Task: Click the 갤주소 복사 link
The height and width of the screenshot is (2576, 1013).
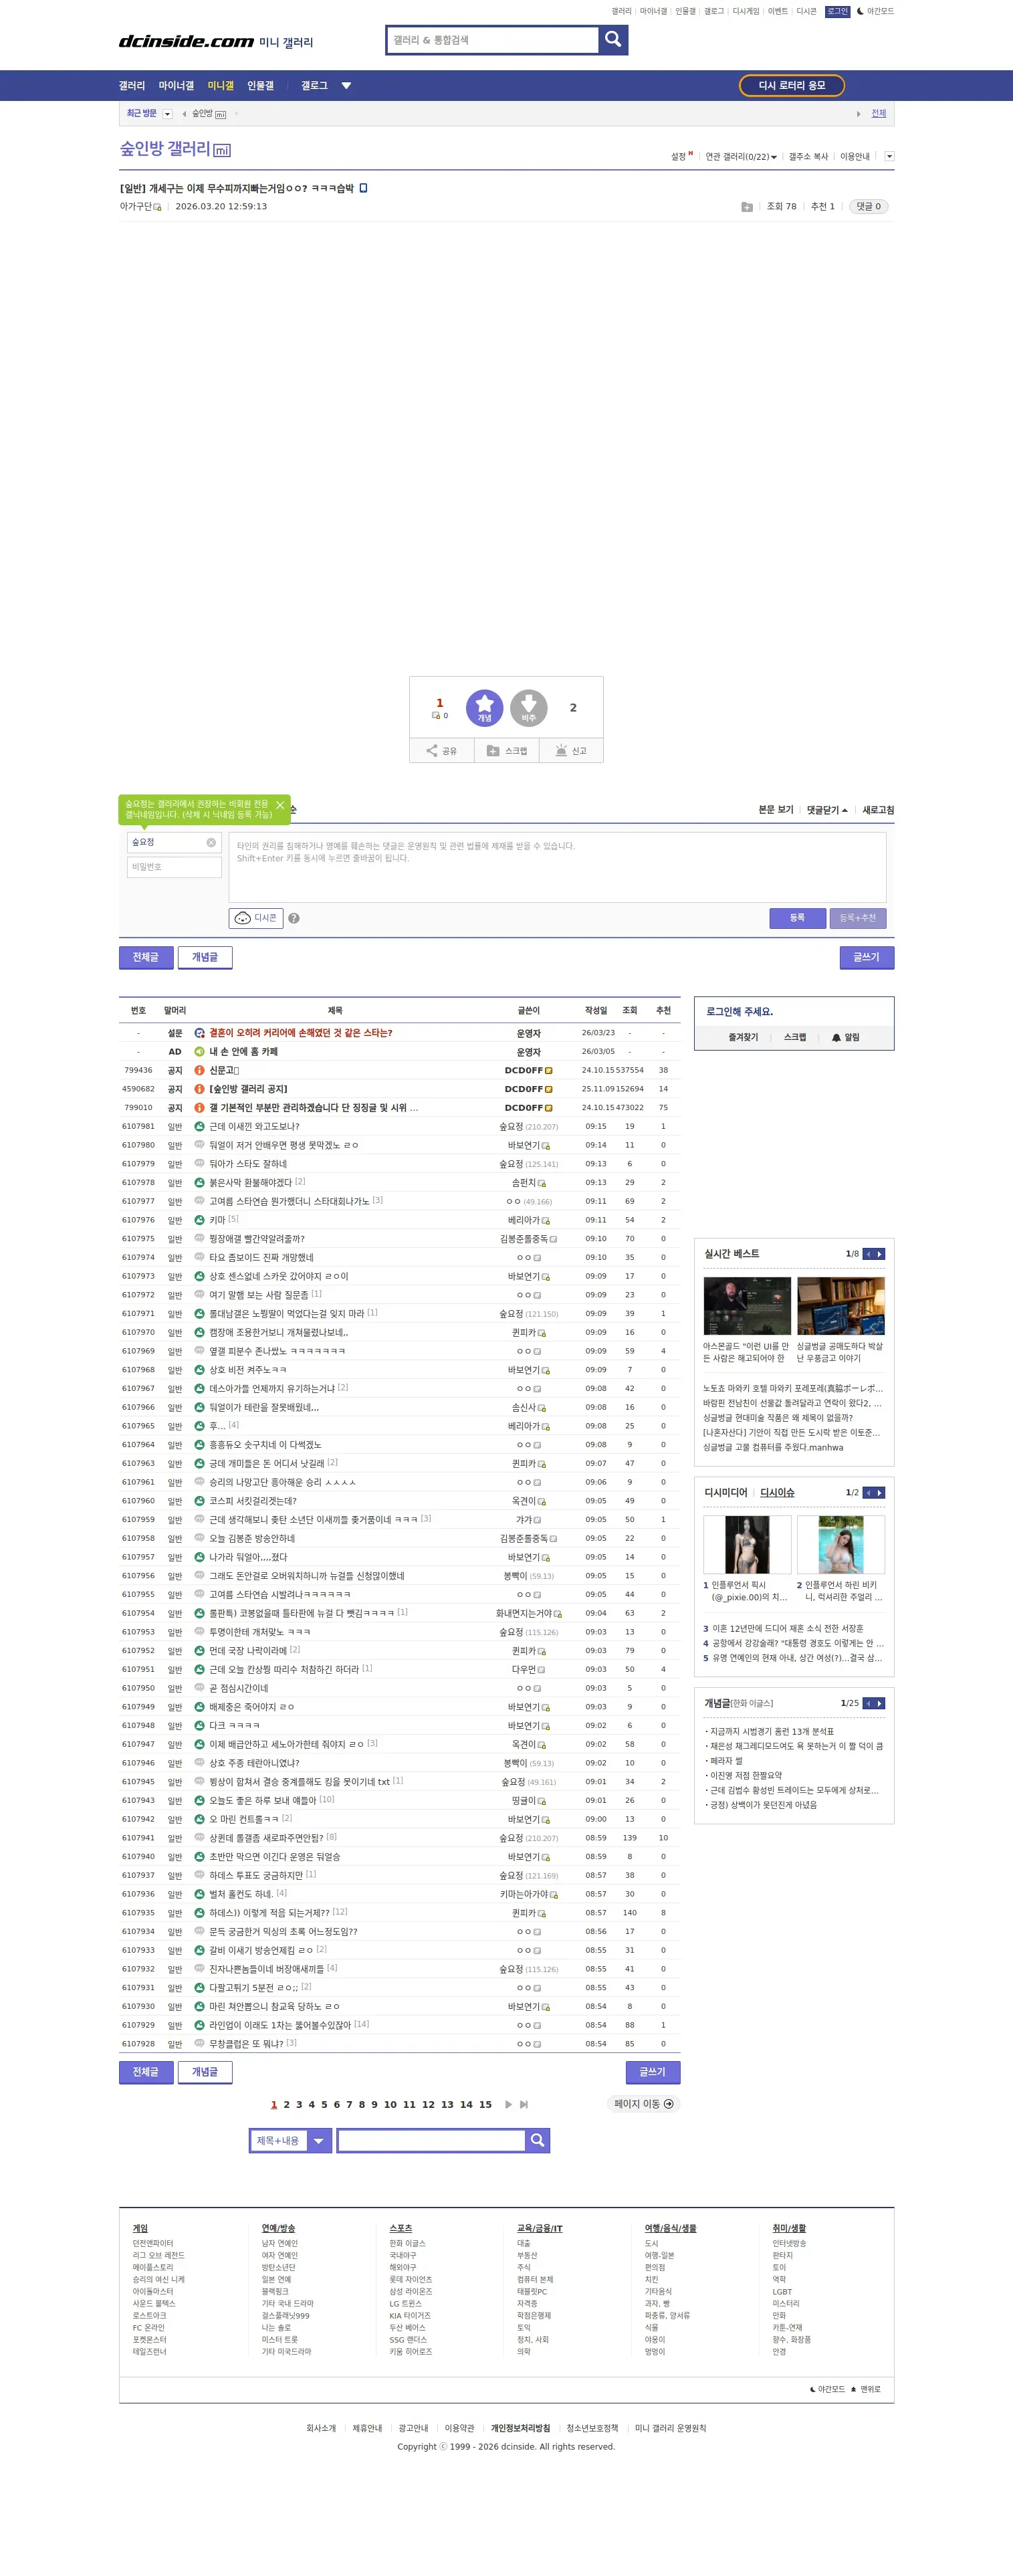Action: pos(808,157)
